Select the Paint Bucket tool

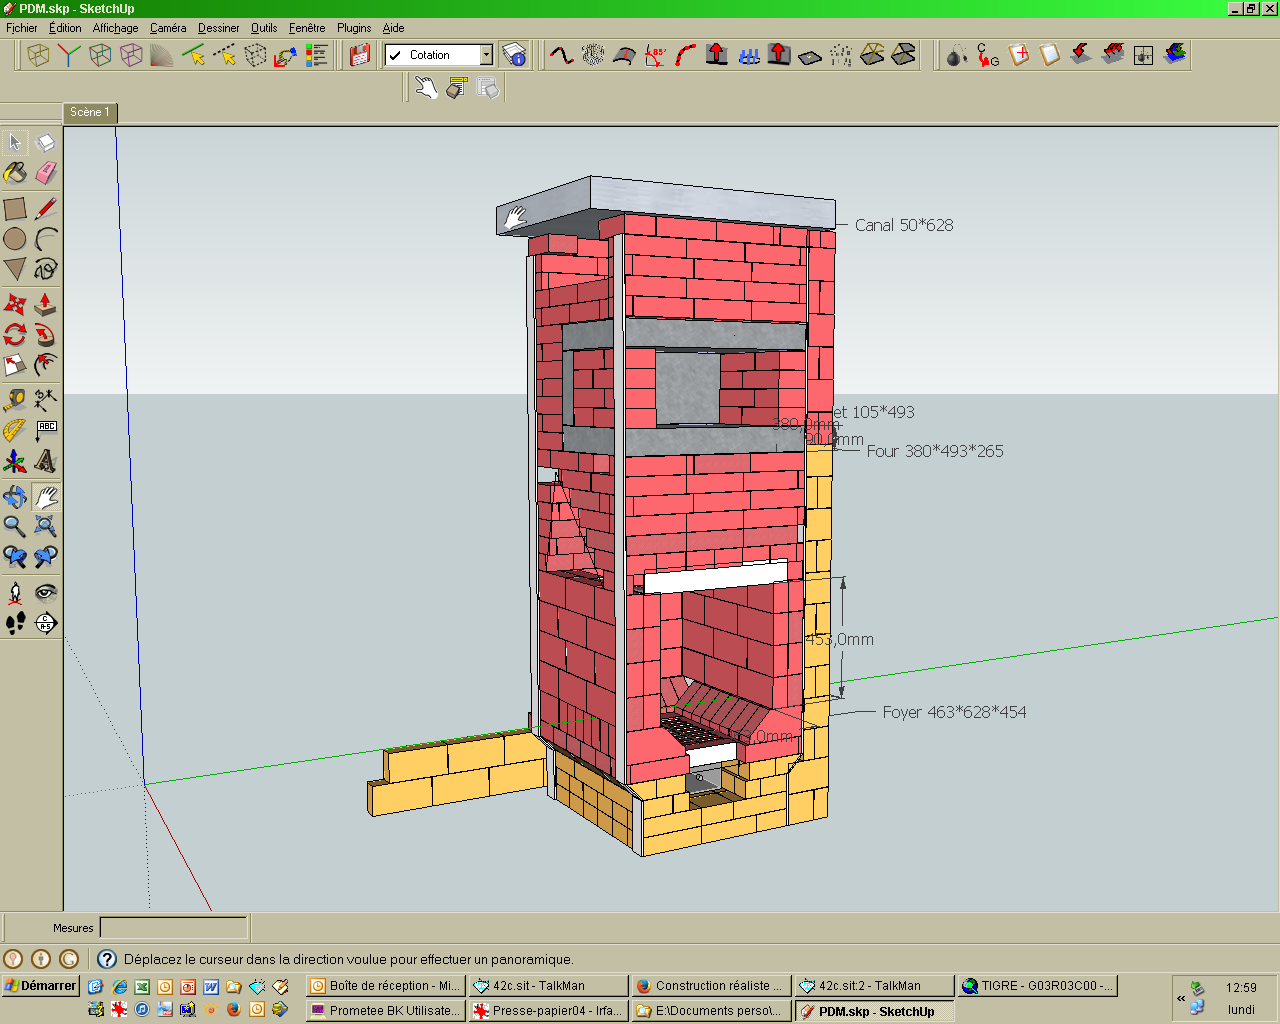coord(15,173)
